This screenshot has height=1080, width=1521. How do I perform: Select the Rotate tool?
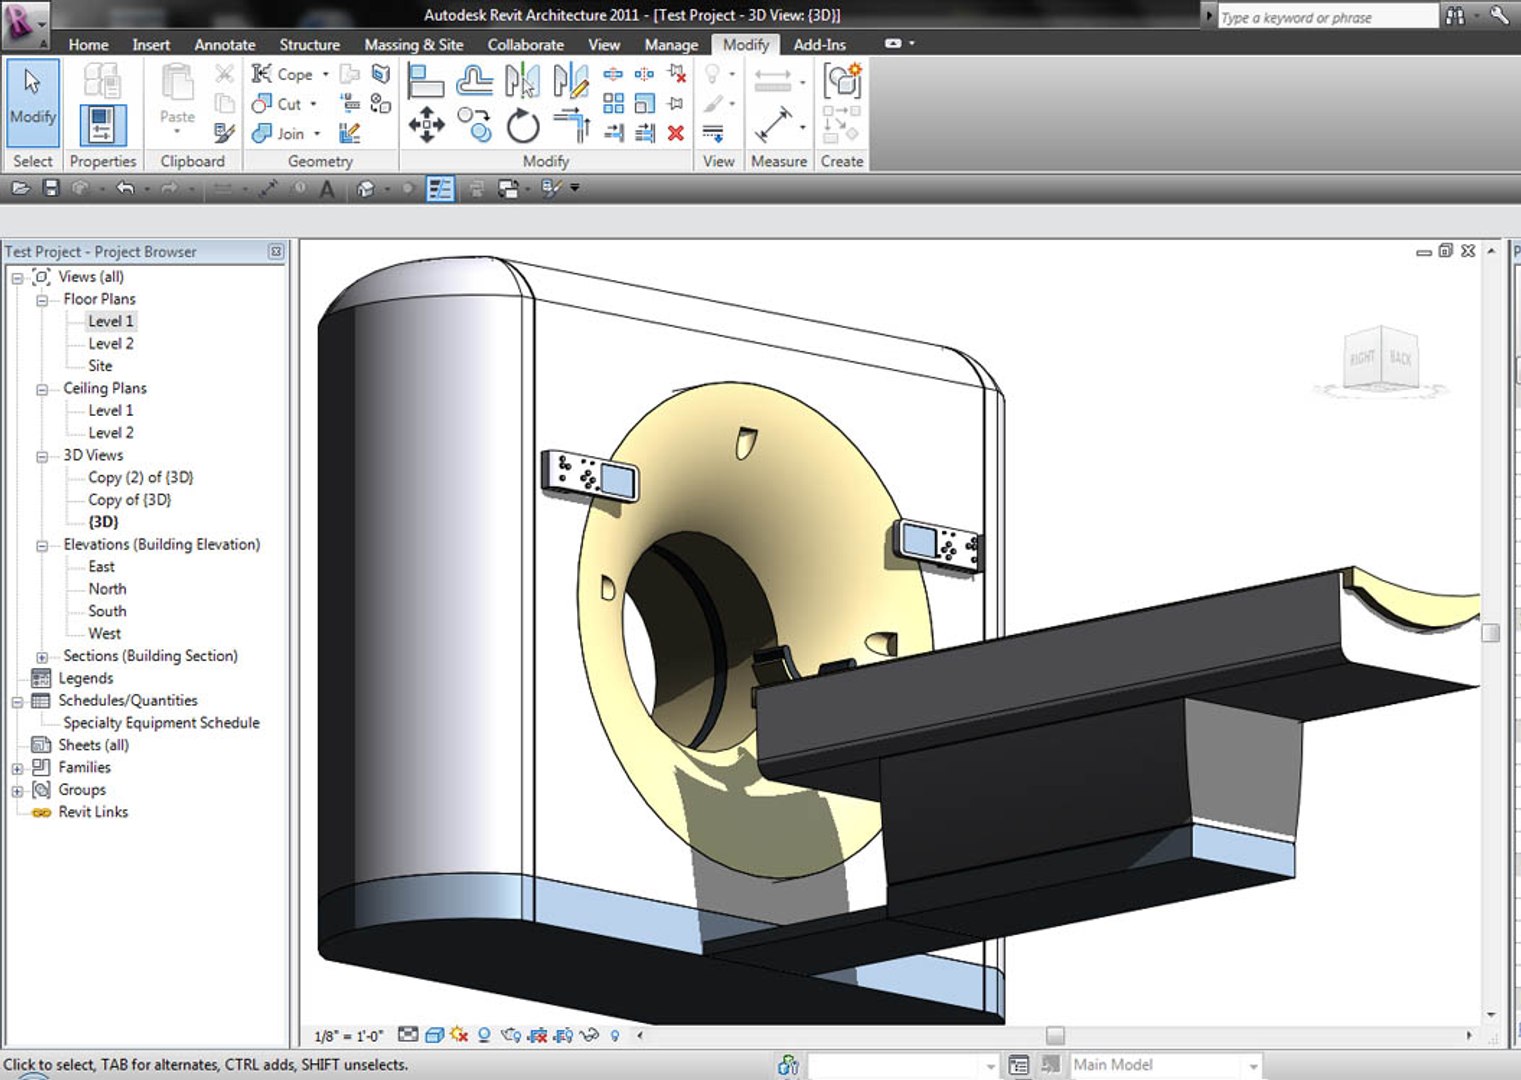(x=522, y=125)
